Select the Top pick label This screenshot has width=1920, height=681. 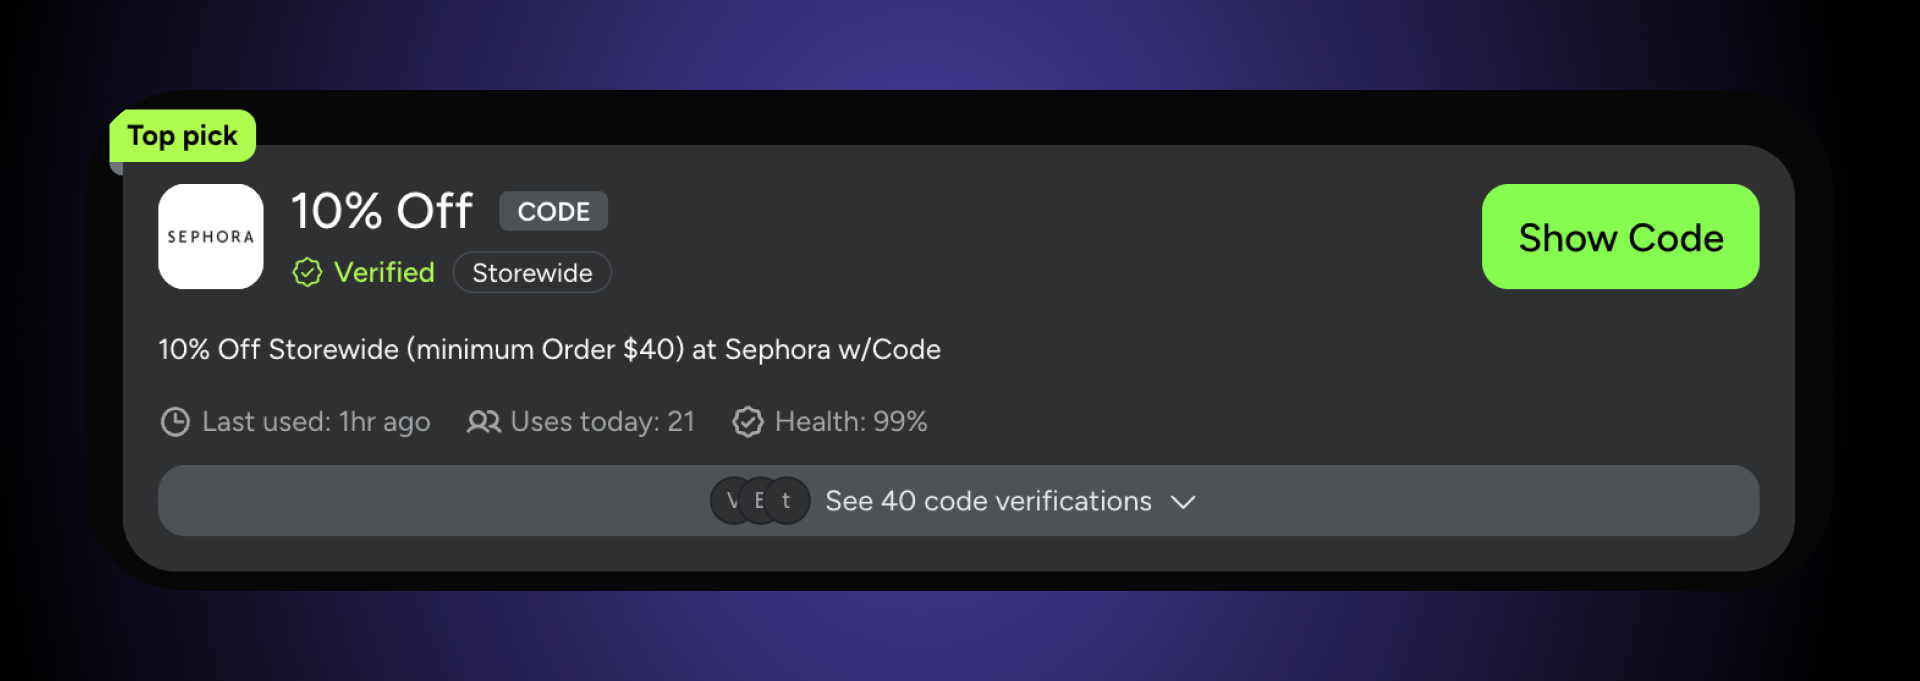(182, 135)
